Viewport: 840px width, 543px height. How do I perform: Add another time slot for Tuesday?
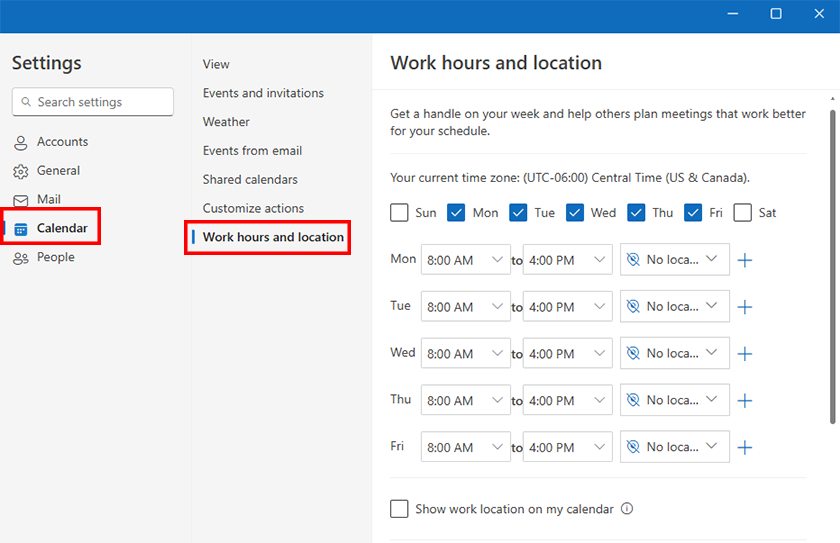[x=744, y=307]
